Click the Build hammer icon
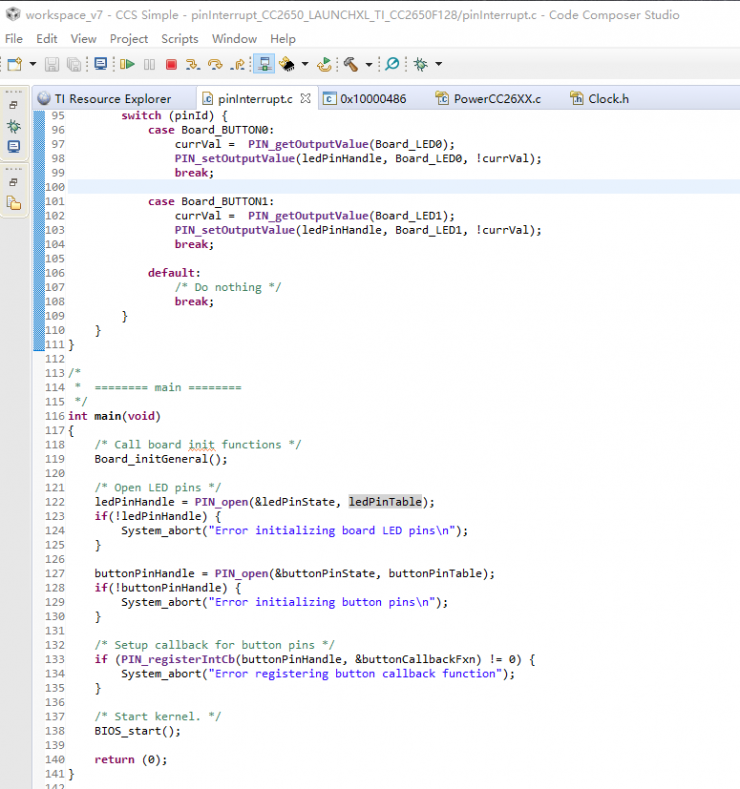This screenshot has width=740, height=789. 351,64
